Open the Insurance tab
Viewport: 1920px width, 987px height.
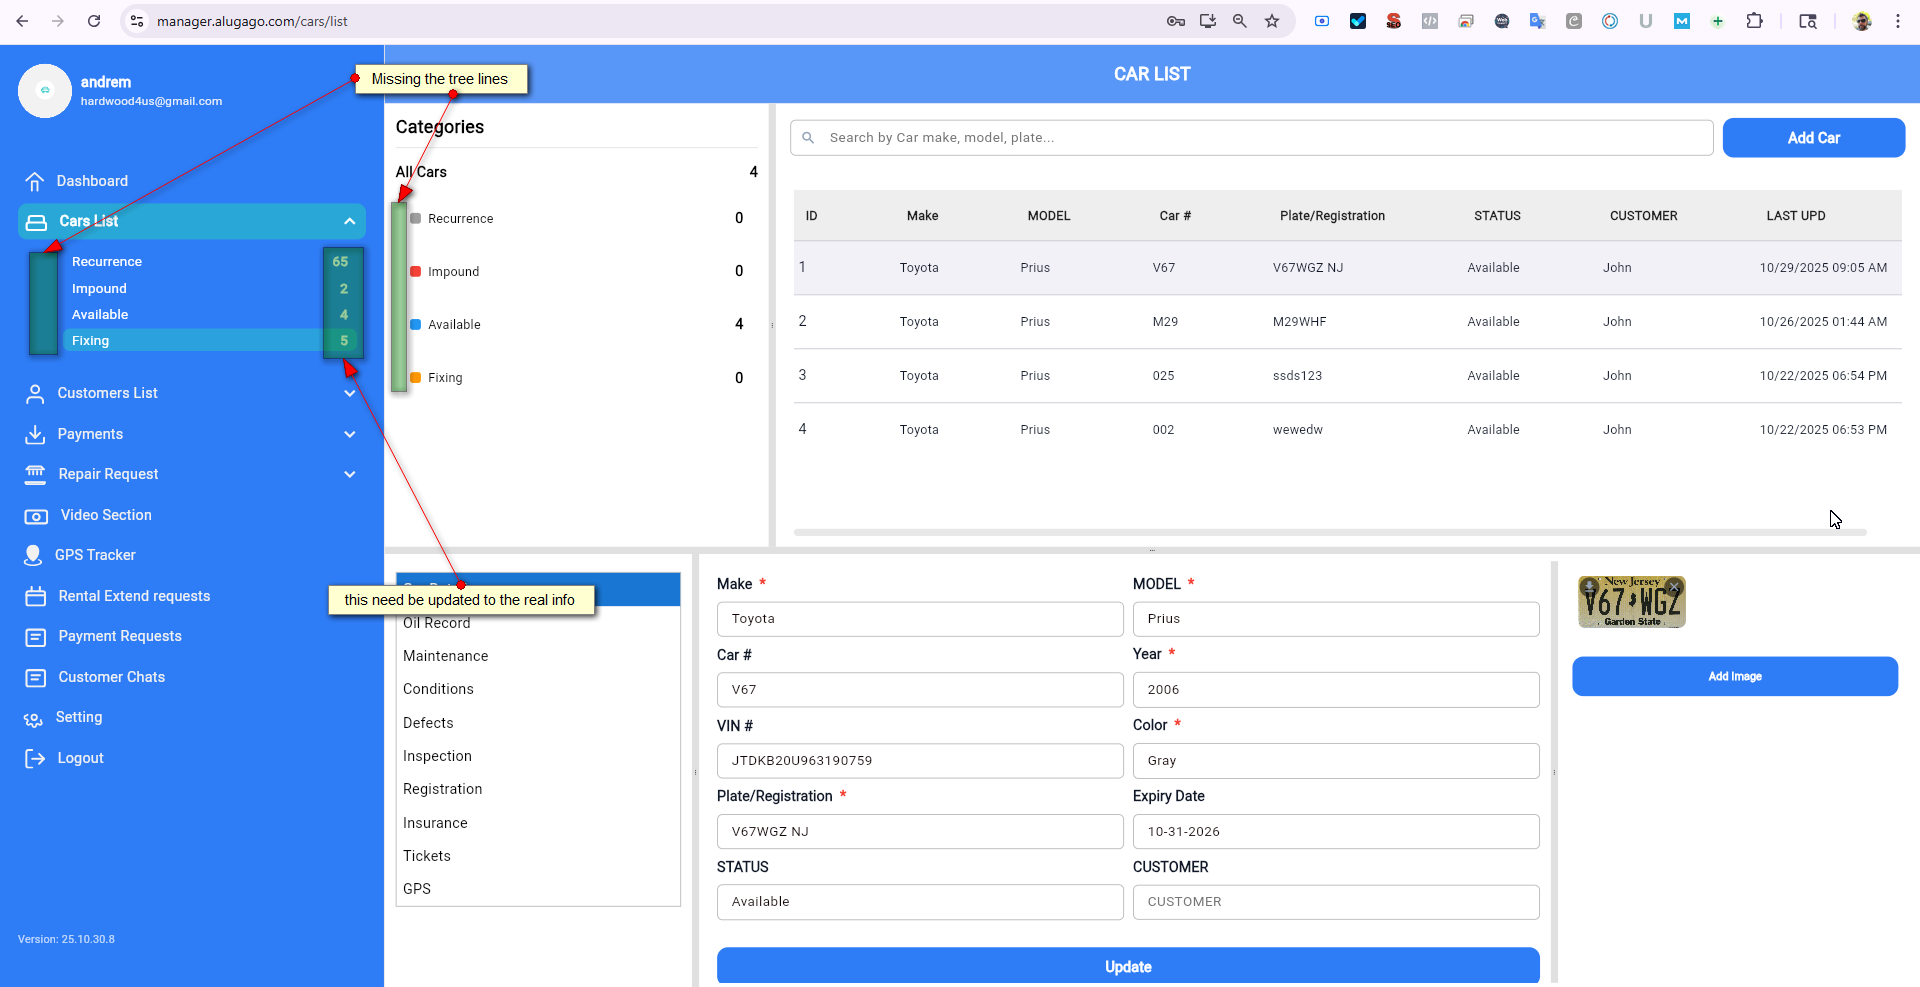point(435,823)
